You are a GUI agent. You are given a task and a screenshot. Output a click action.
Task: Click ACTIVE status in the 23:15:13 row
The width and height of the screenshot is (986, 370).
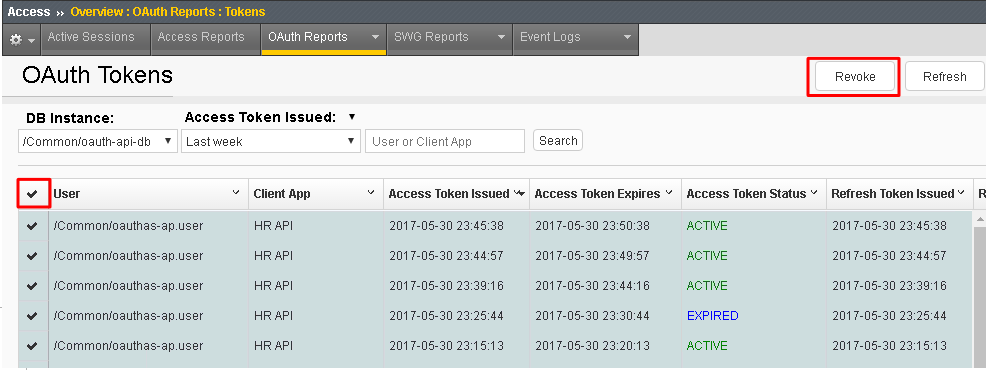tap(707, 345)
